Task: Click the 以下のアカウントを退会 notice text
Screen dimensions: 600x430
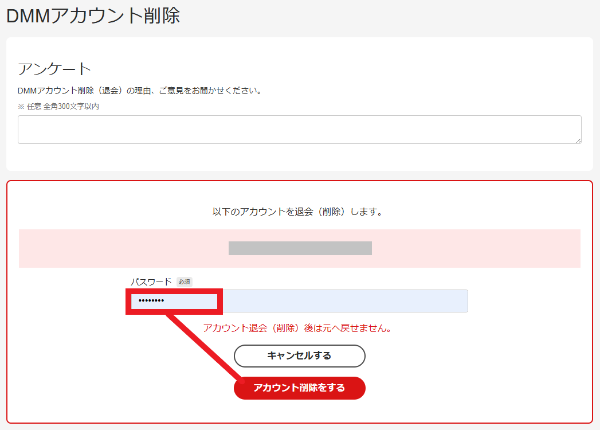Action: (297, 212)
